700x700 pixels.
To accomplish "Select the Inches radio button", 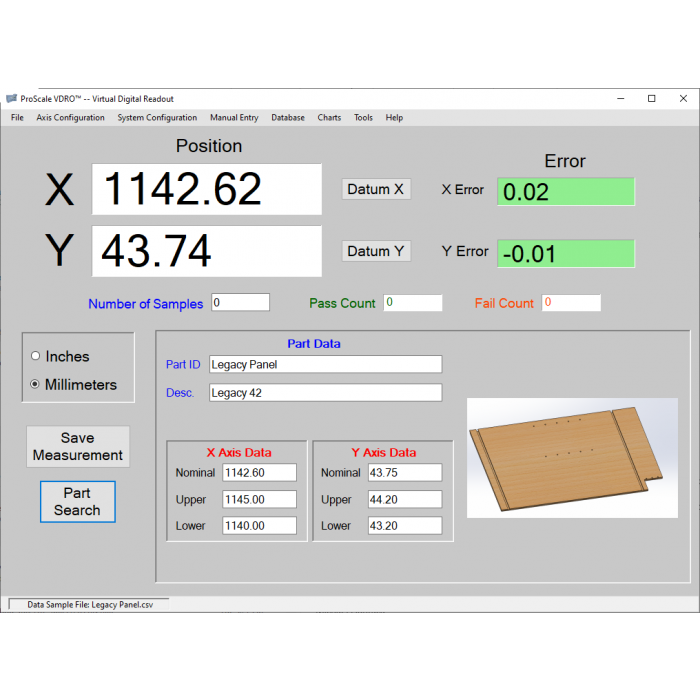I will [x=35, y=356].
